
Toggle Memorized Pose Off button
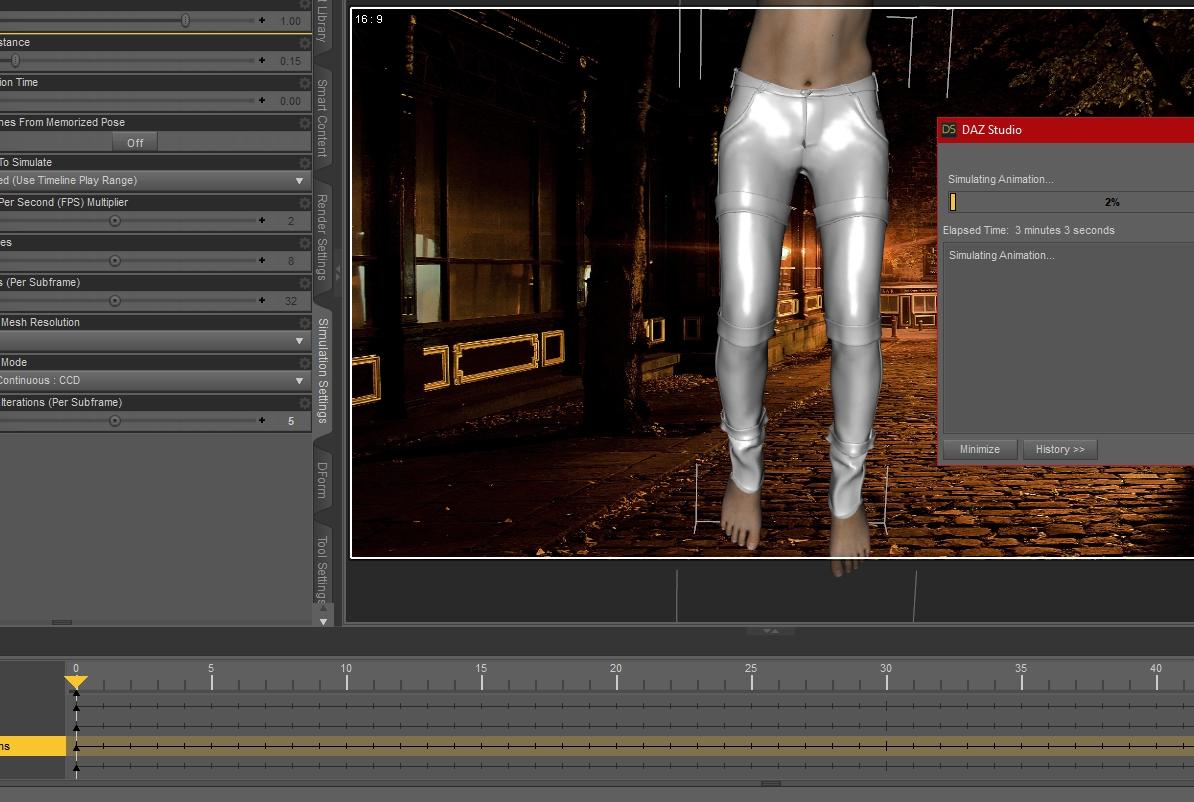point(135,143)
